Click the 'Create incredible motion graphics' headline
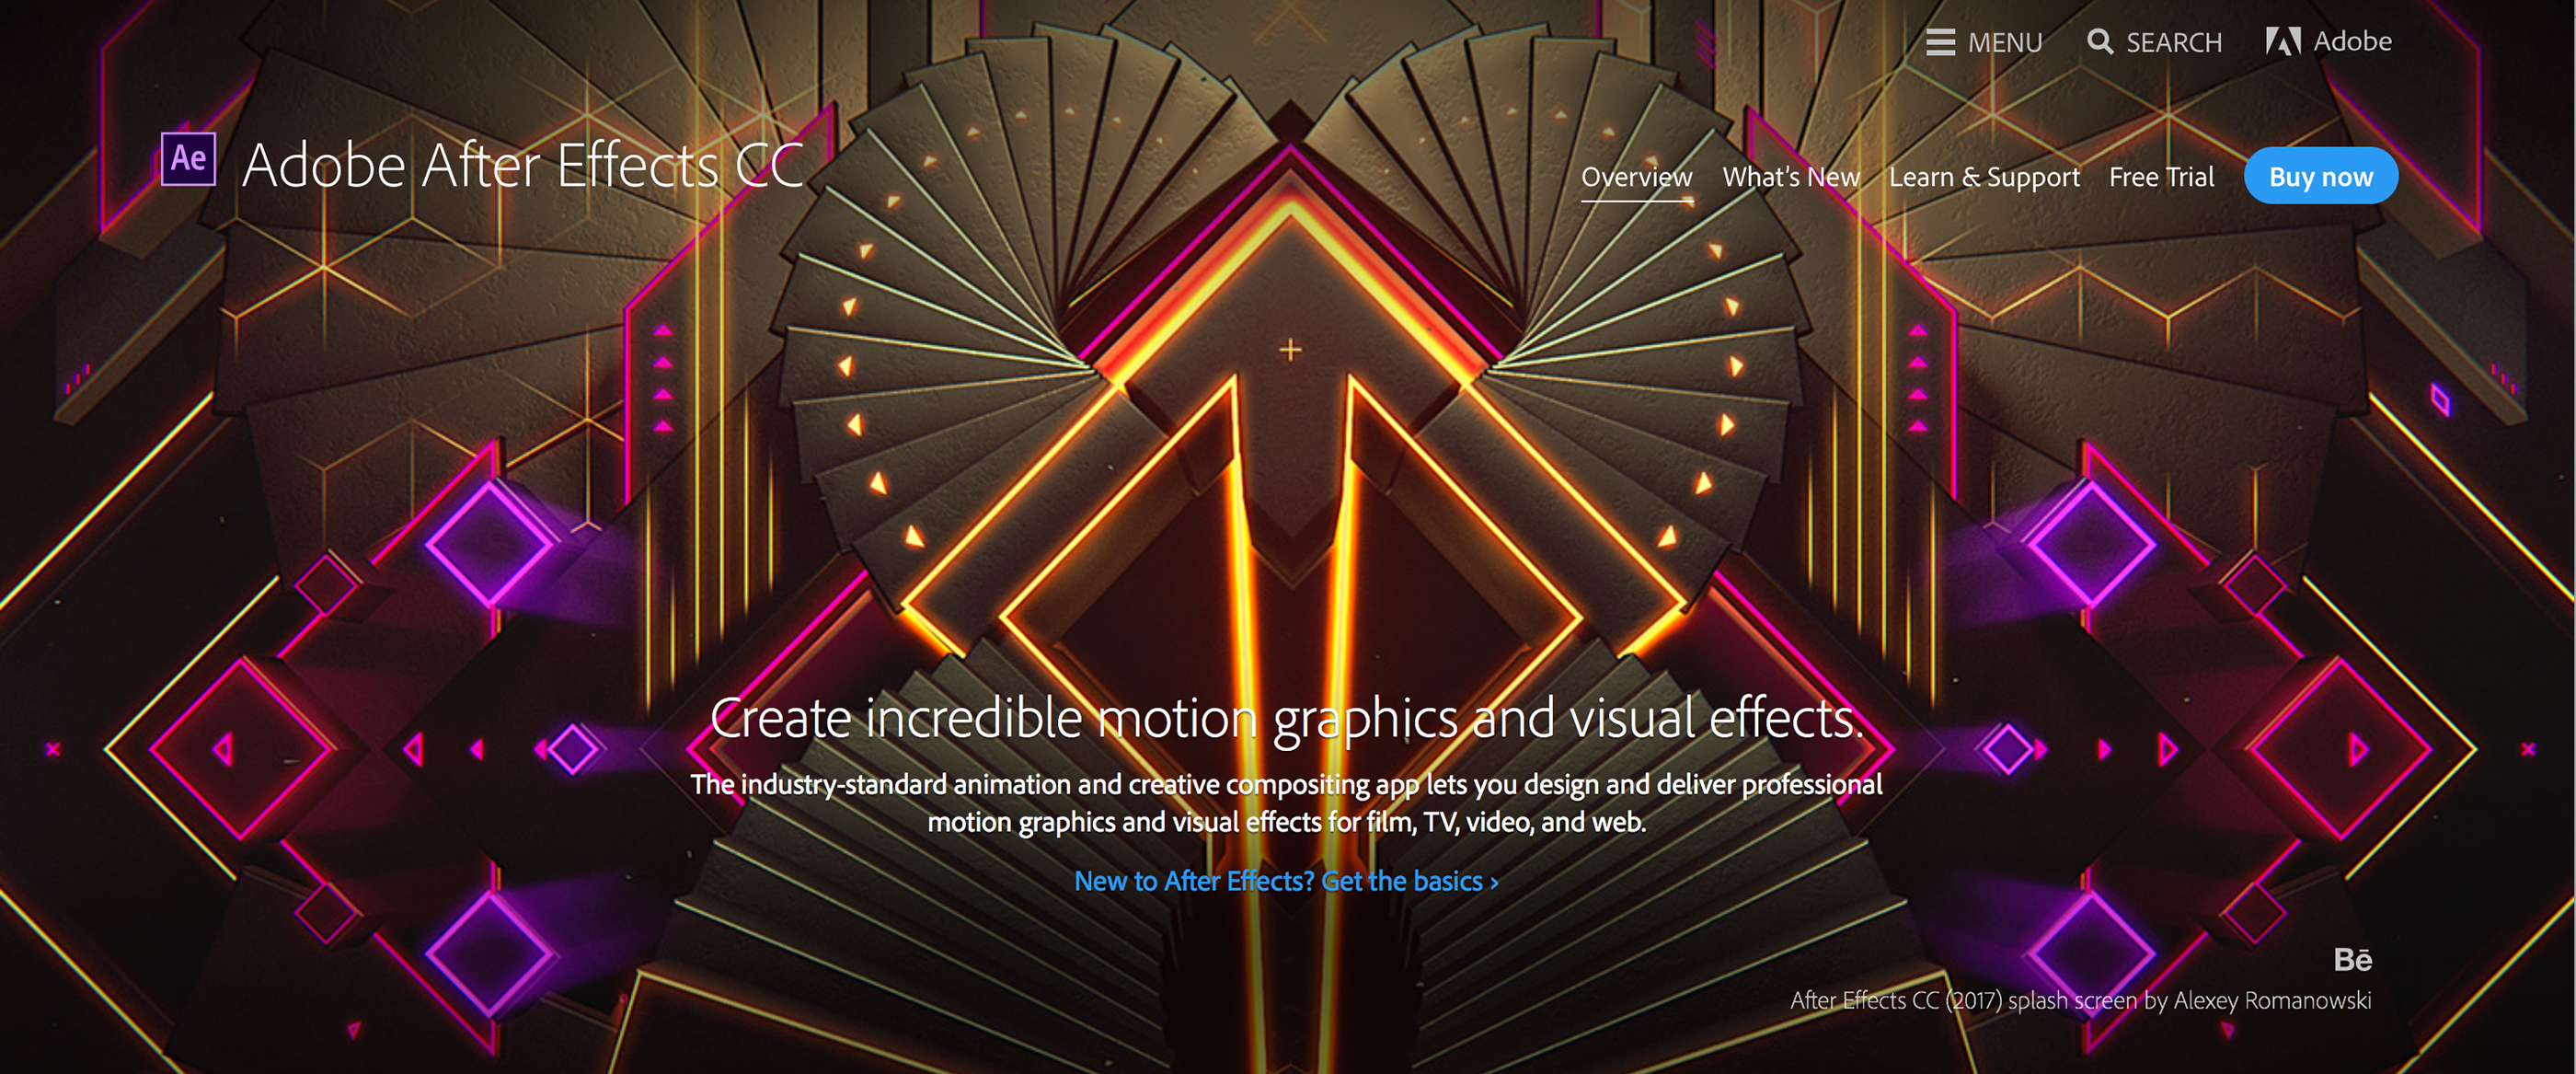This screenshot has height=1074, width=2576. pos(1287,718)
